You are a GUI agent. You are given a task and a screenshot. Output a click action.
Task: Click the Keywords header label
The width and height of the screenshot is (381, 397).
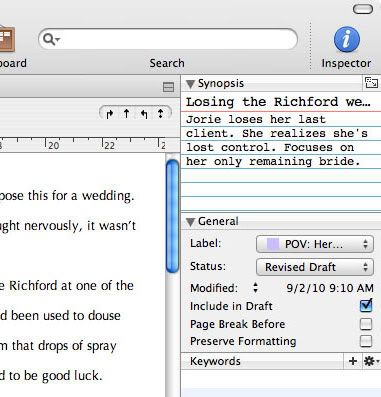click(x=215, y=361)
